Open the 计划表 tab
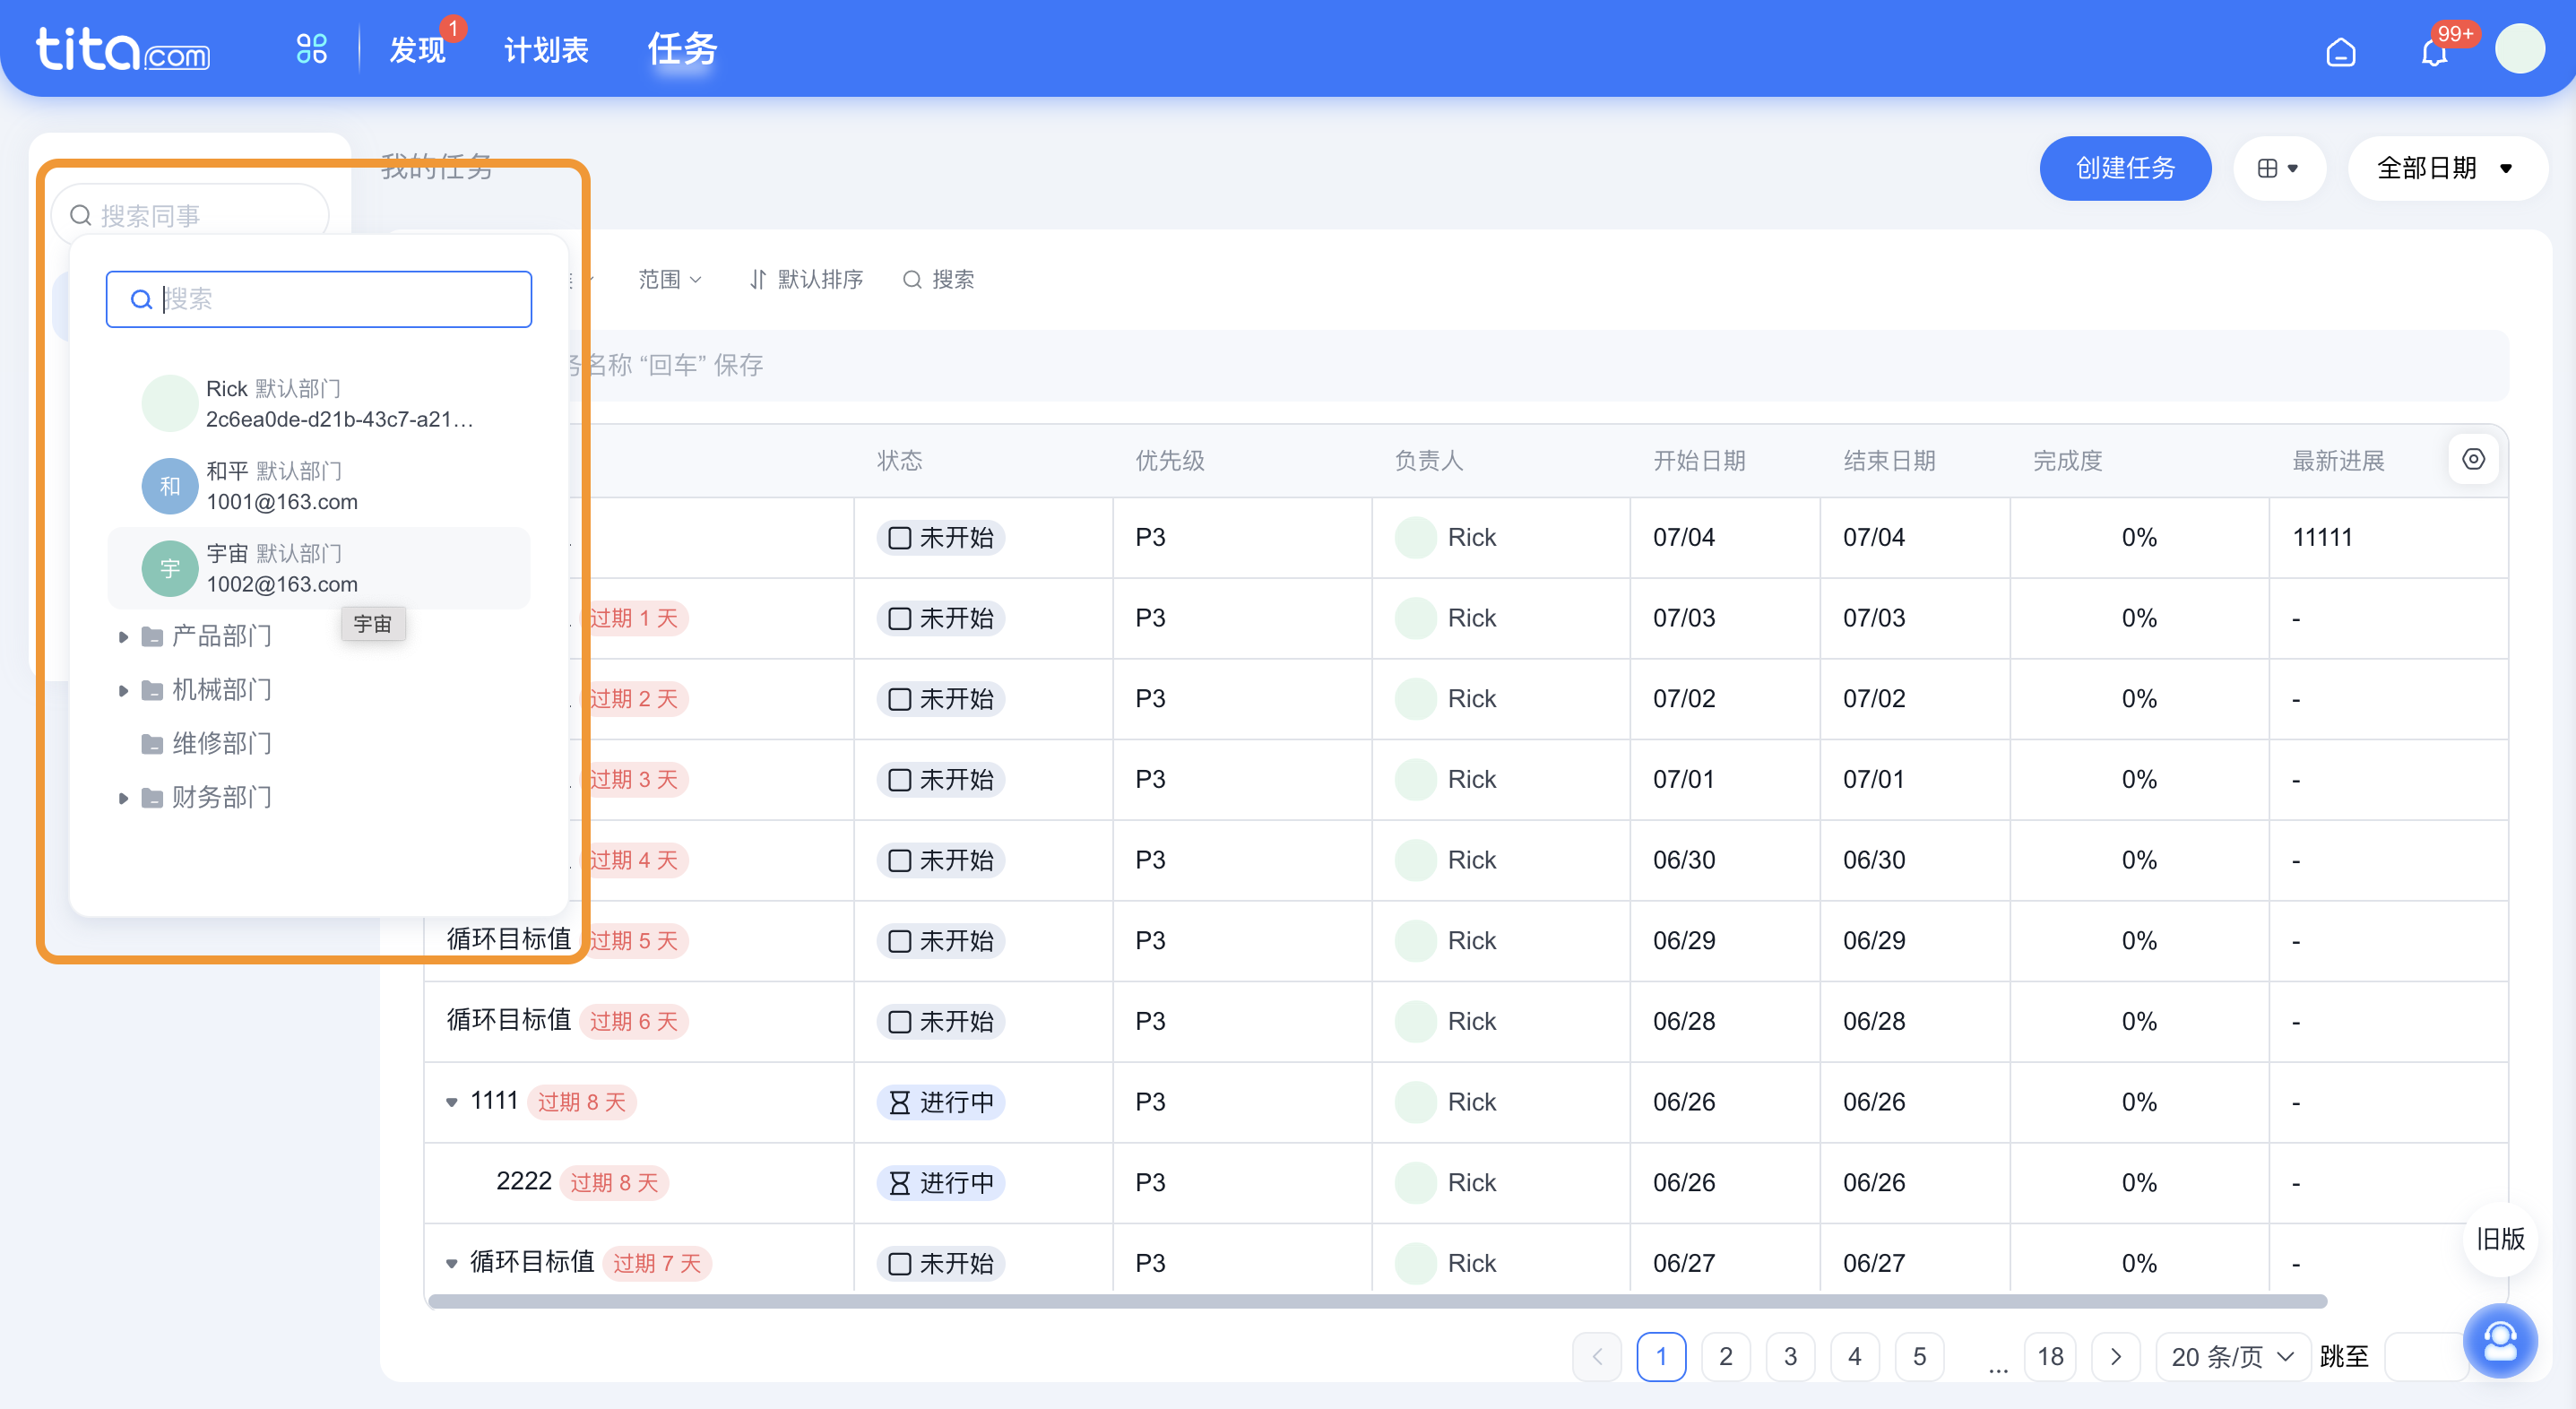2576x1409 pixels. point(546,49)
